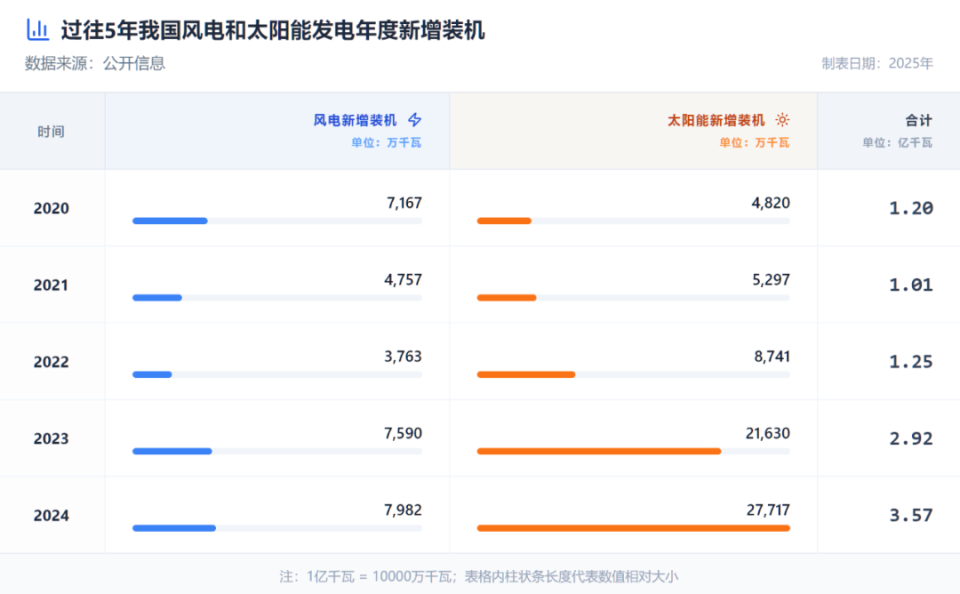Viewport: 960px width, 594px height.
Task: Select the 合计 column header
Action: pyautogui.click(x=919, y=119)
